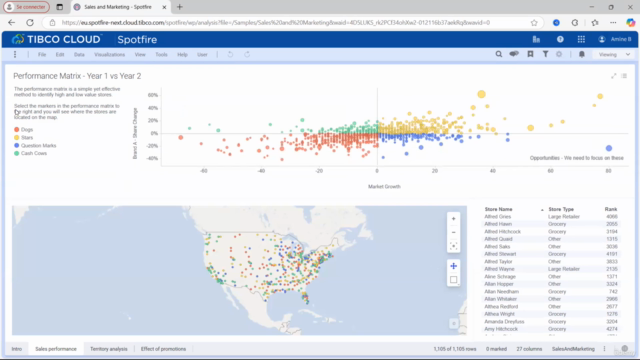This screenshot has height=360, width=640.
Task: Maximize the Performance Matrix visualization
Action: [x=613, y=76]
